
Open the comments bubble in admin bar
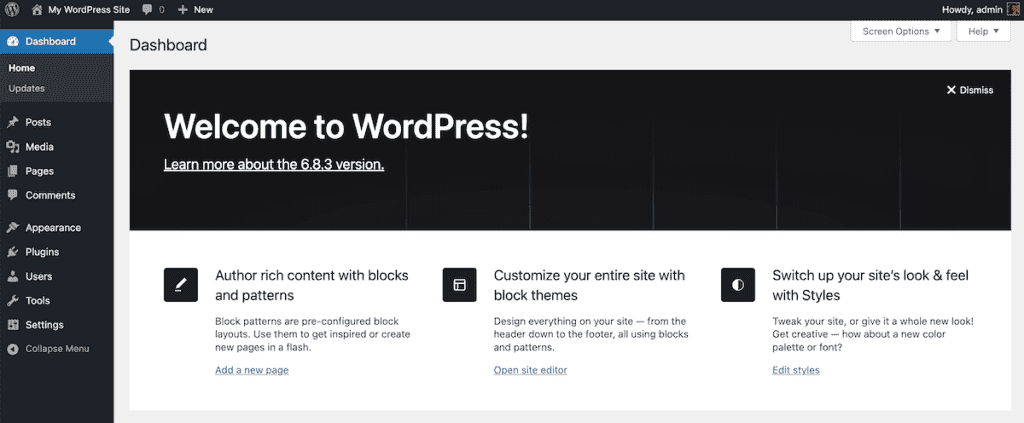pyautogui.click(x=148, y=10)
